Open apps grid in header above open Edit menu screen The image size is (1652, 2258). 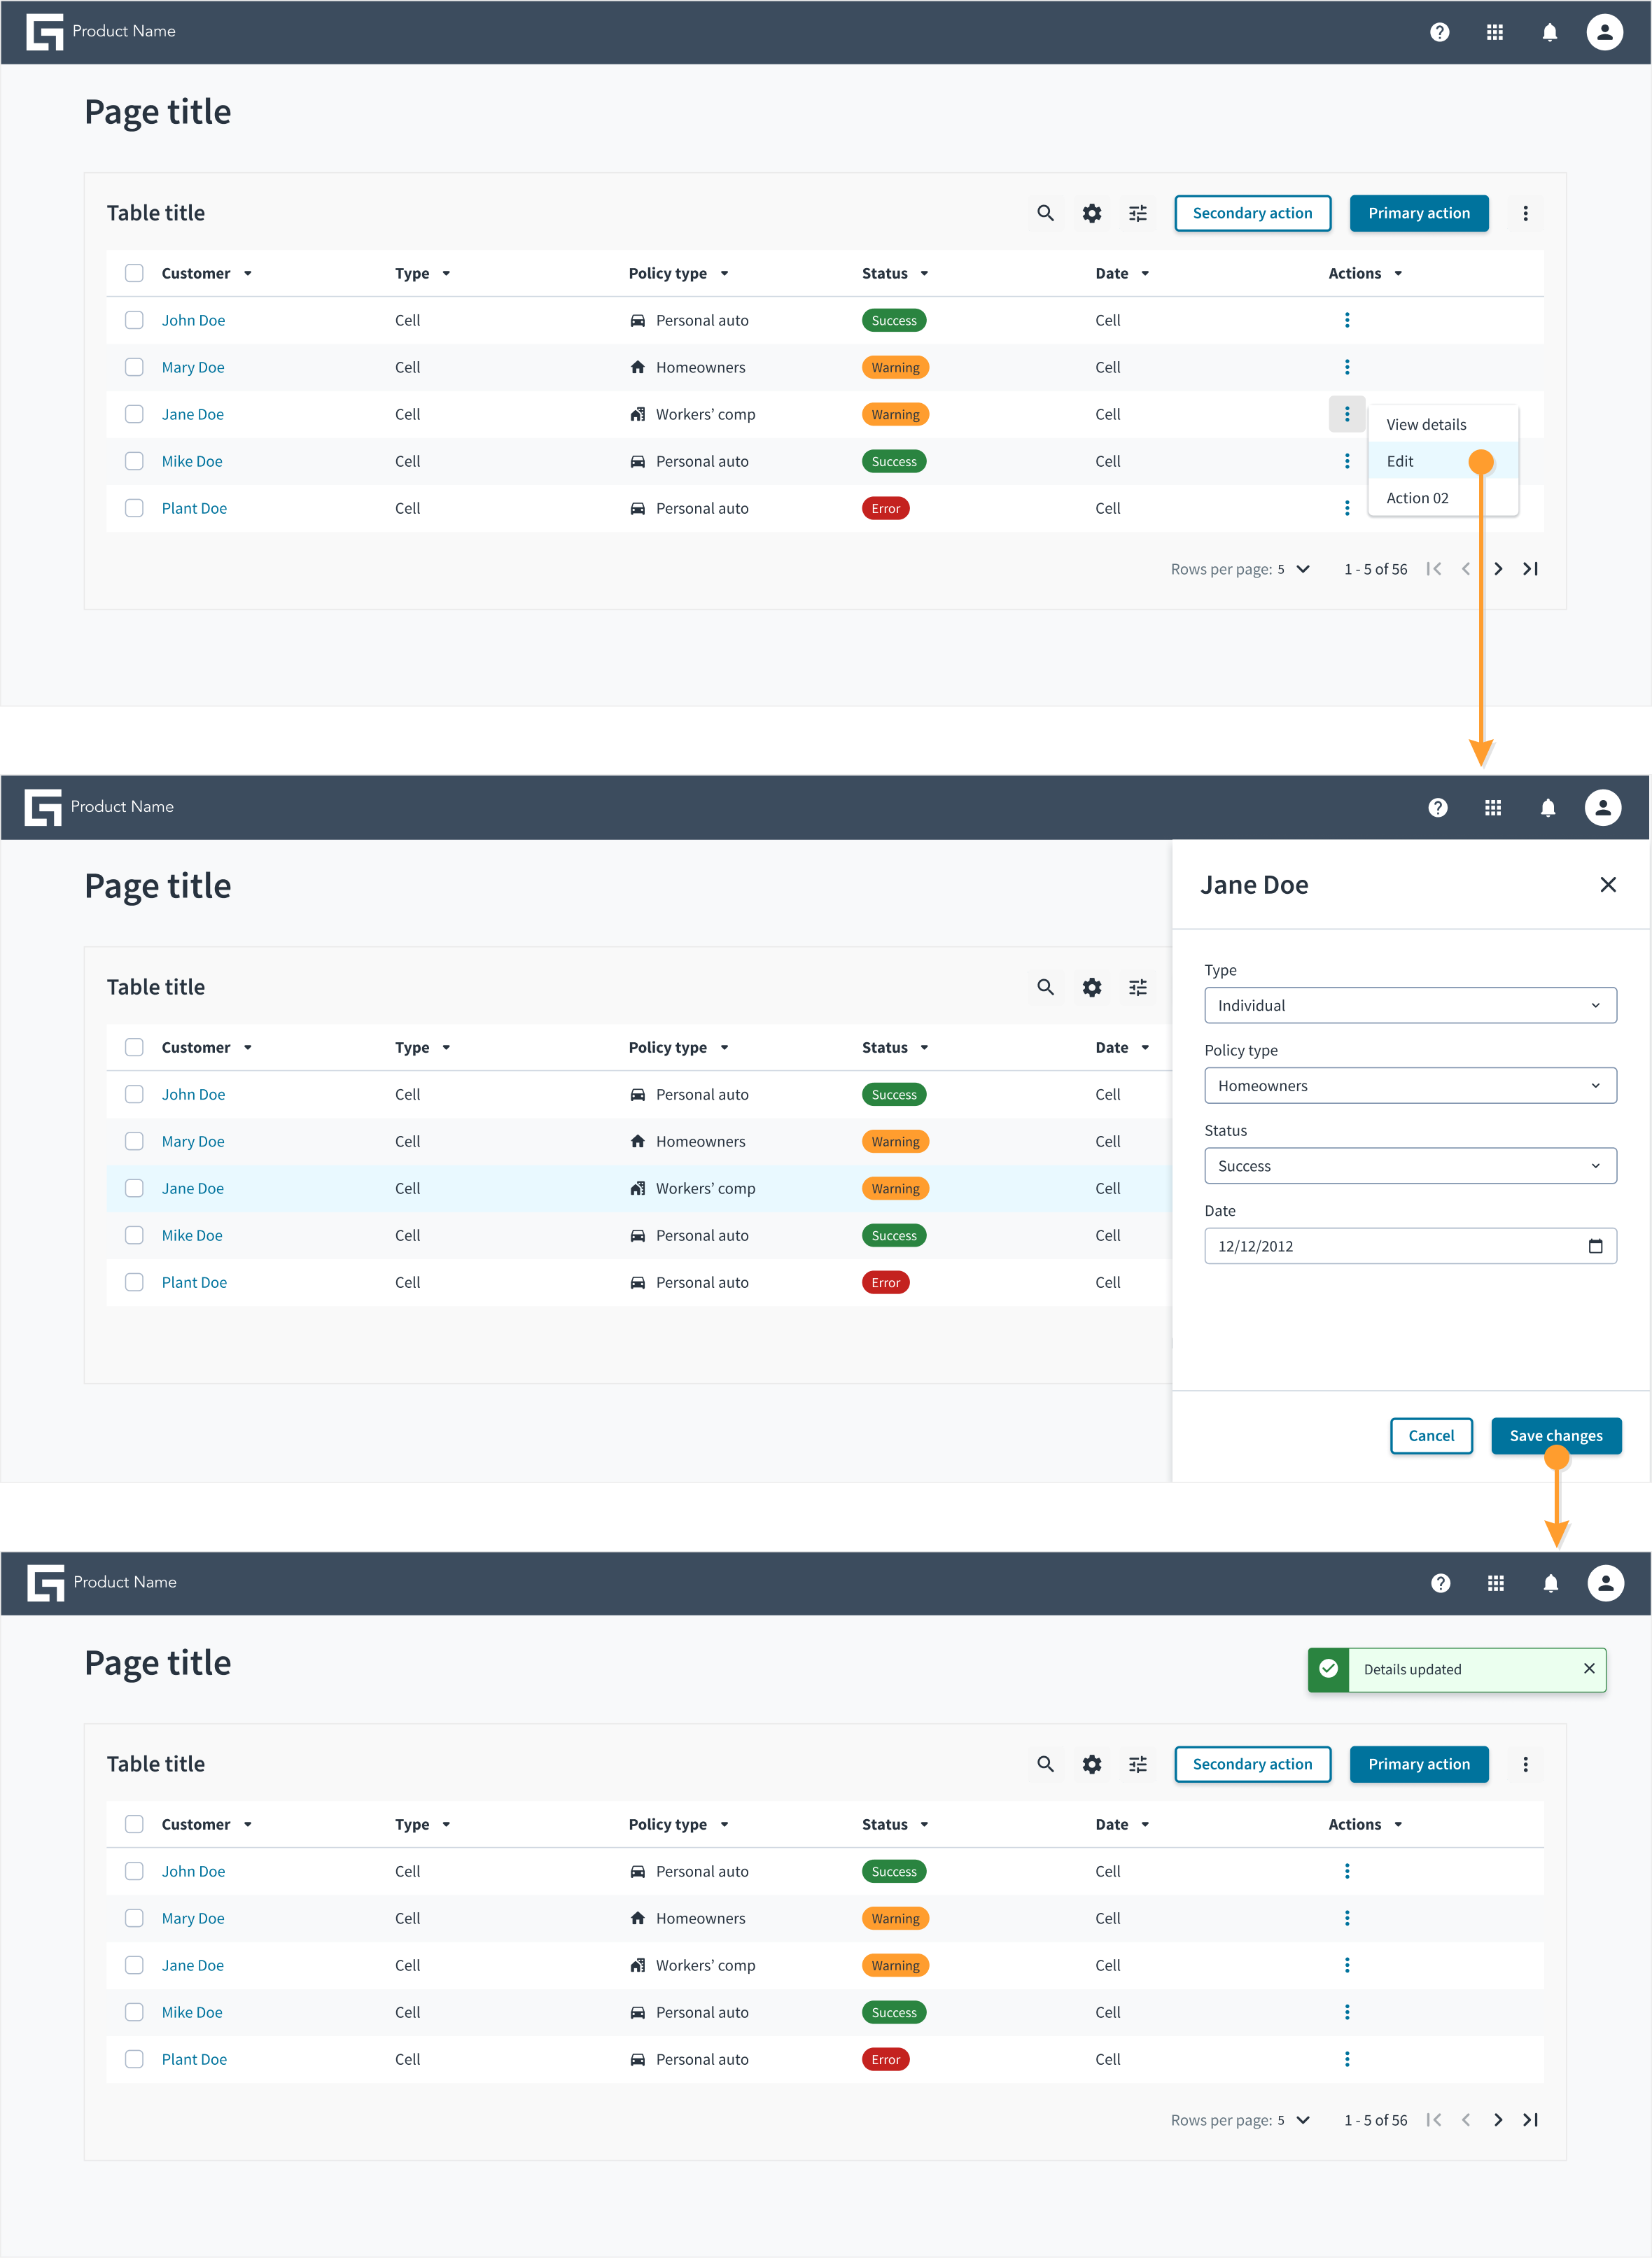pos(1494,32)
